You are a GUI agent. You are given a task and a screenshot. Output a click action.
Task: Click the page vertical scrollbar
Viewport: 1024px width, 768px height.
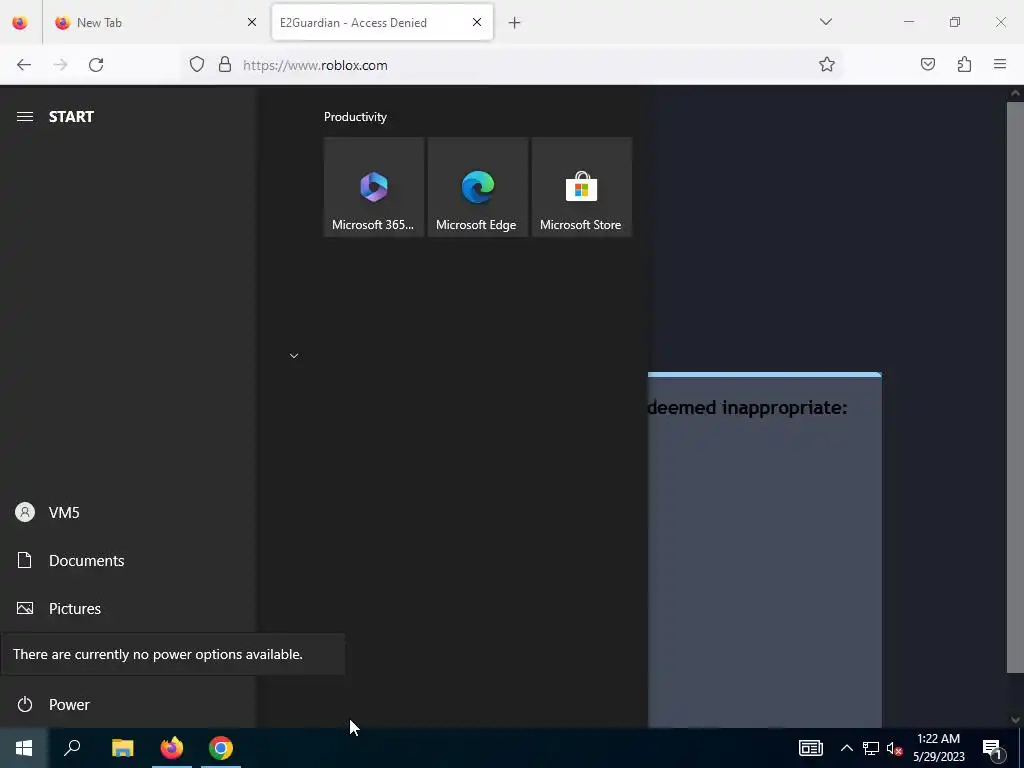pyautogui.click(x=1015, y=387)
